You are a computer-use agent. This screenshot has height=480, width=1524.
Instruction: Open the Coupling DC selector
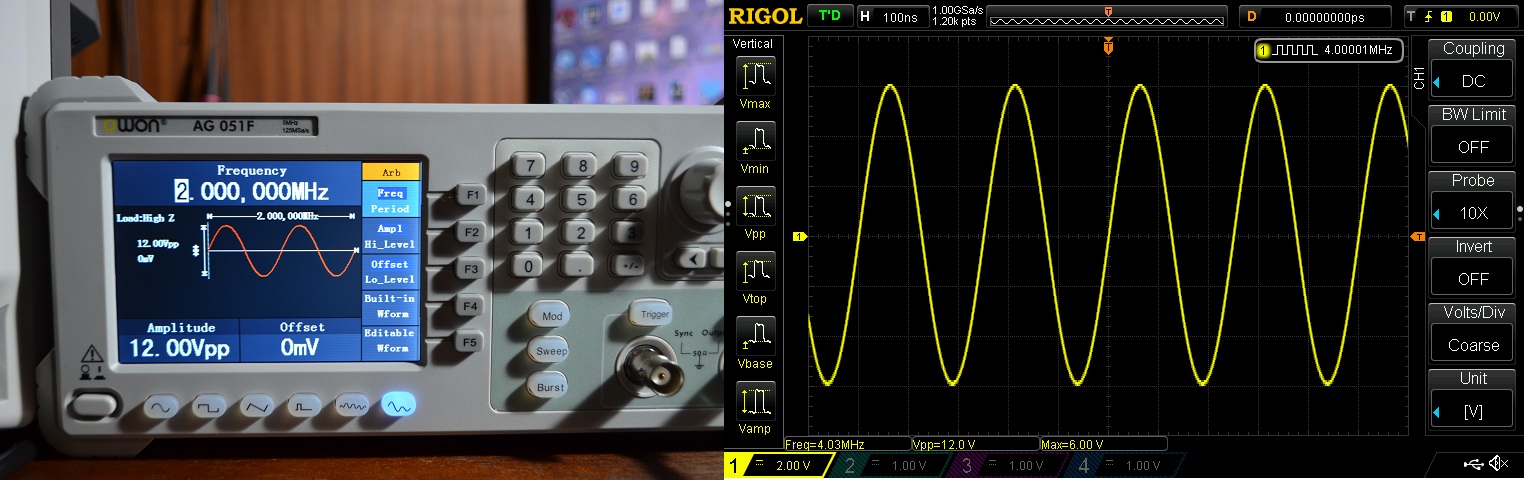click(1473, 80)
